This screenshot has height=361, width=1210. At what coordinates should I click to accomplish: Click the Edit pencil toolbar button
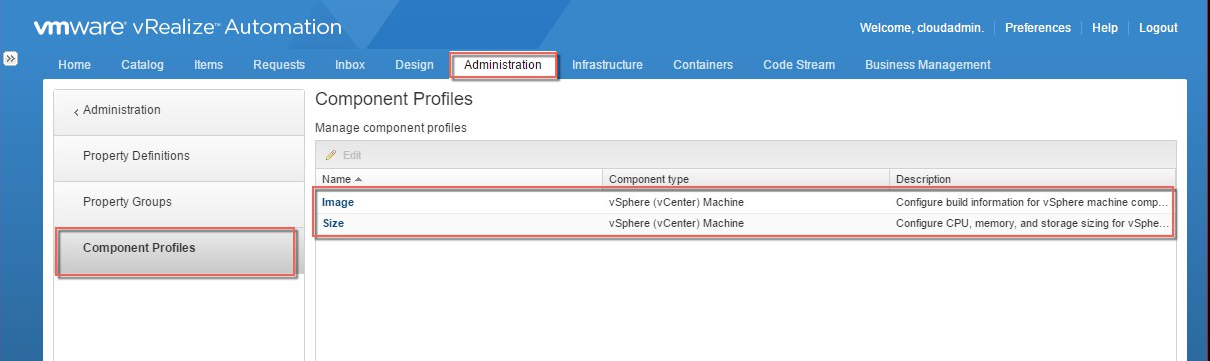pyautogui.click(x=344, y=155)
